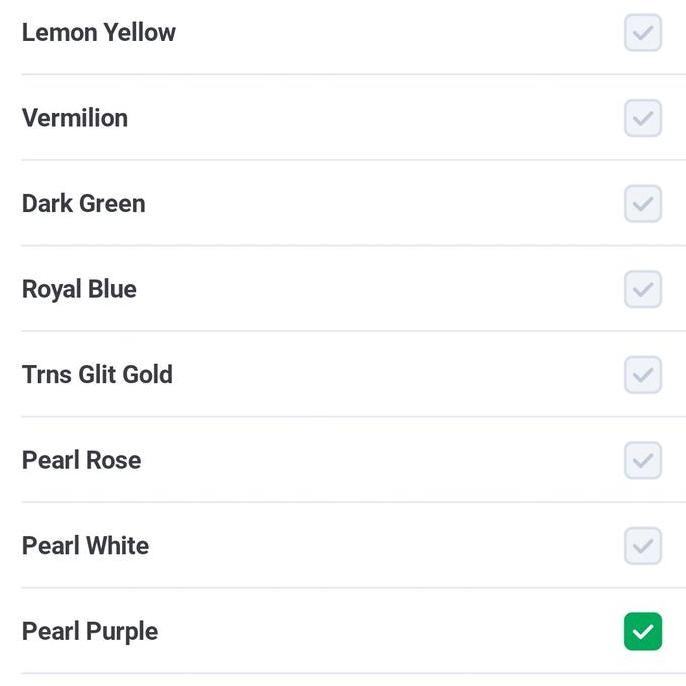Screen dimensions: 686x686
Task: Pick the Royal Blue color name
Action: click(x=79, y=289)
